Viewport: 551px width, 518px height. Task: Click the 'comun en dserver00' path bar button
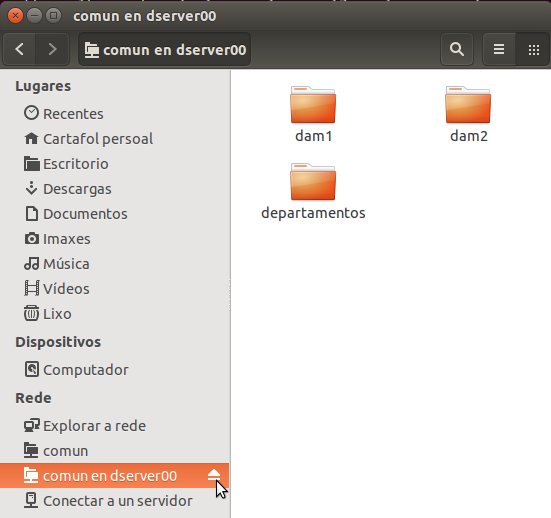[x=165, y=50]
